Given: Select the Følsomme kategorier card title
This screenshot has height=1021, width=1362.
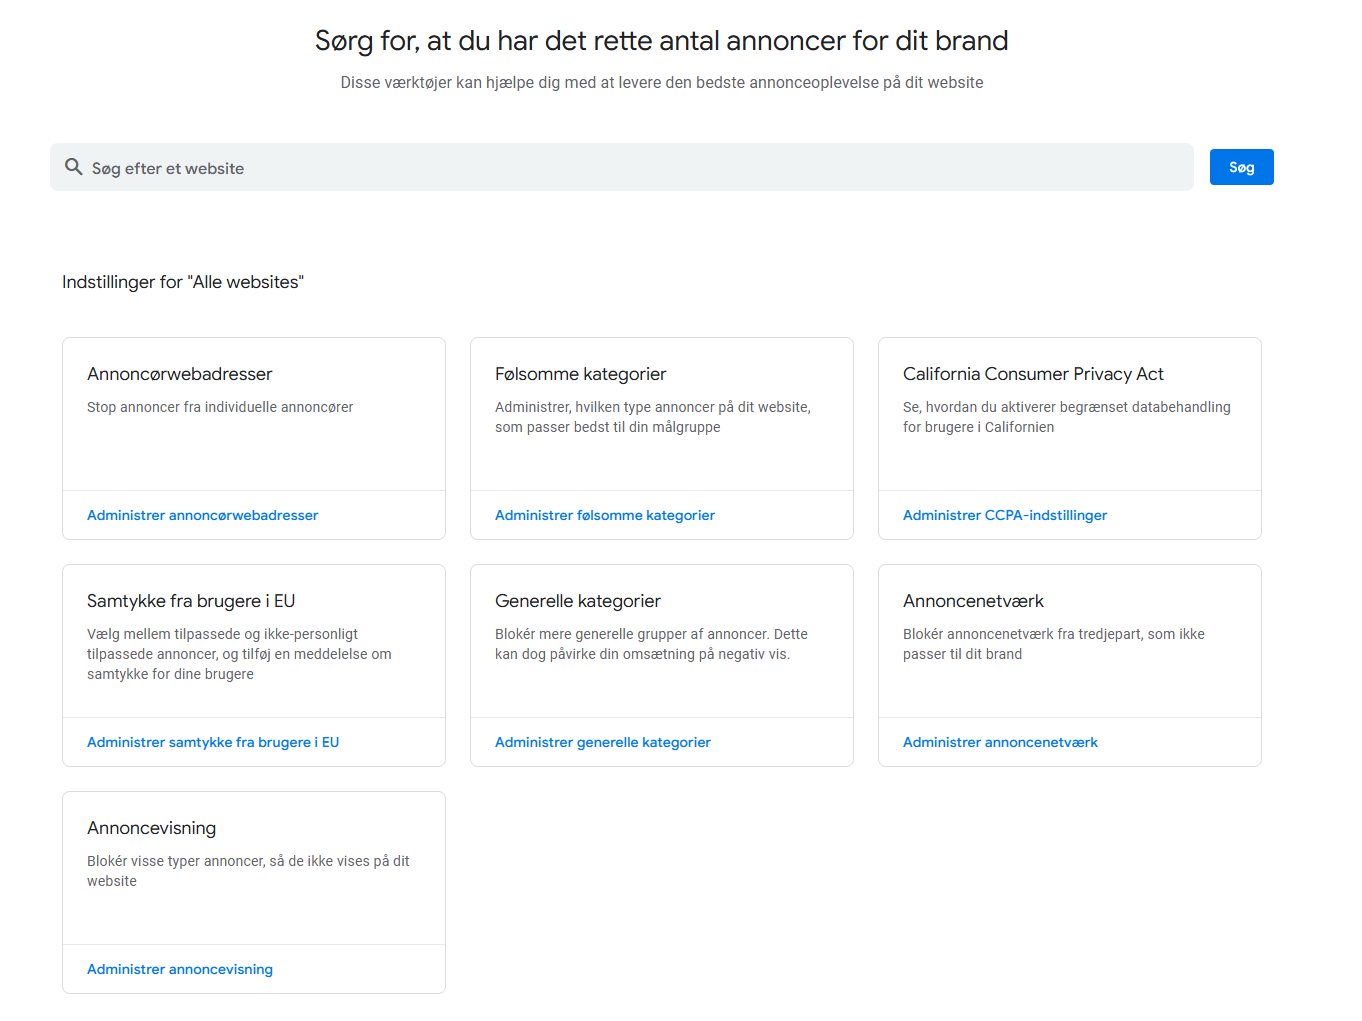Looking at the screenshot, I should tap(580, 374).
